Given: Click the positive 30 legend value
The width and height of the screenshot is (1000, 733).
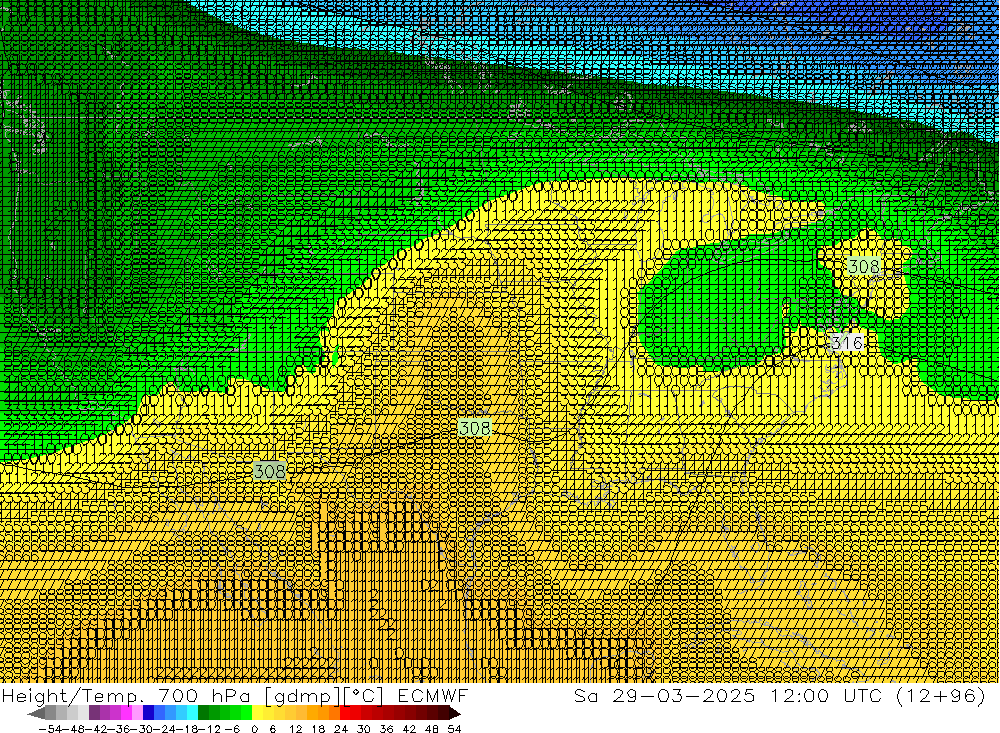Looking at the screenshot, I should [x=364, y=729].
